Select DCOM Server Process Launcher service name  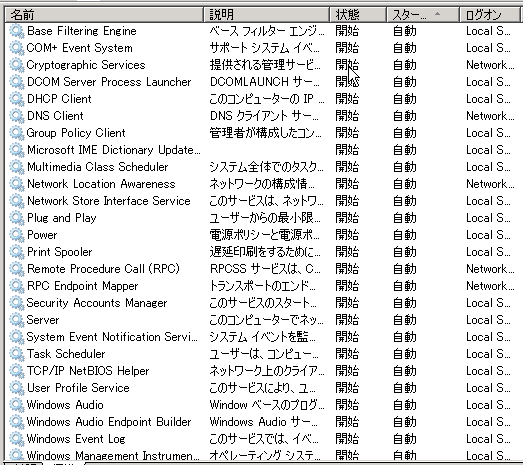point(109,82)
